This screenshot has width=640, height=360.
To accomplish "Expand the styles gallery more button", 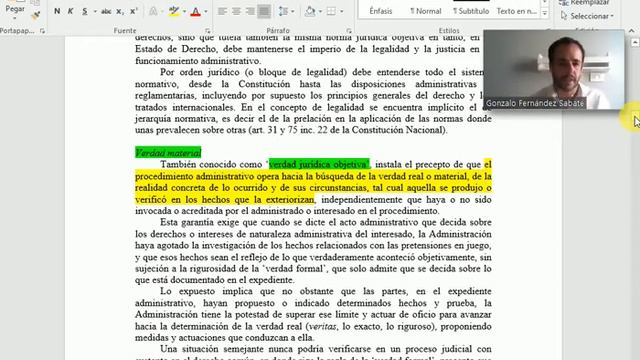I will (x=544, y=13).
